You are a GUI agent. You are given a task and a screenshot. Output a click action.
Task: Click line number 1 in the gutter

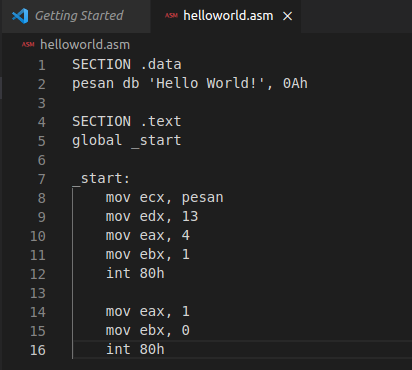42,65
